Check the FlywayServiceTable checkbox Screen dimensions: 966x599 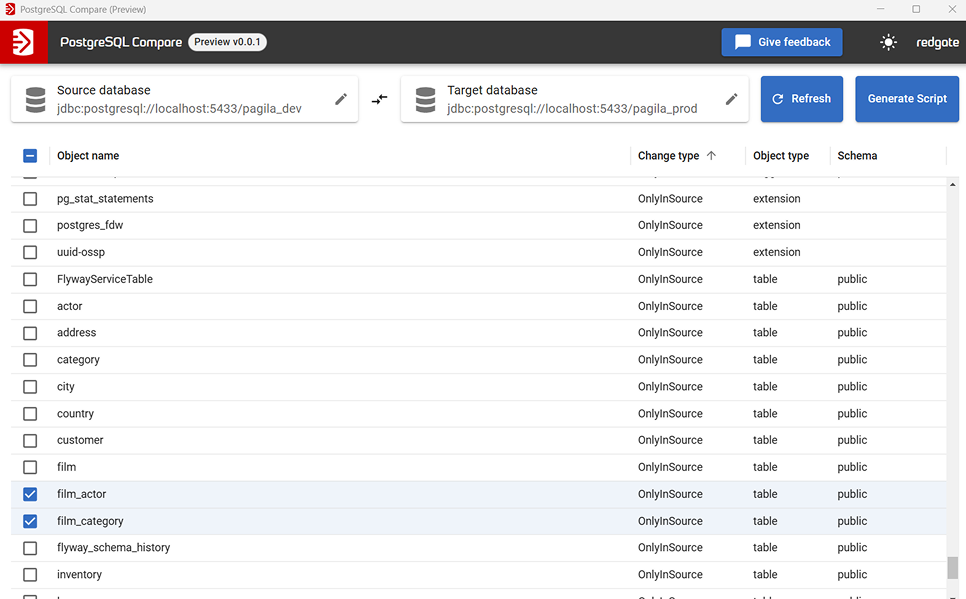pos(30,279)
